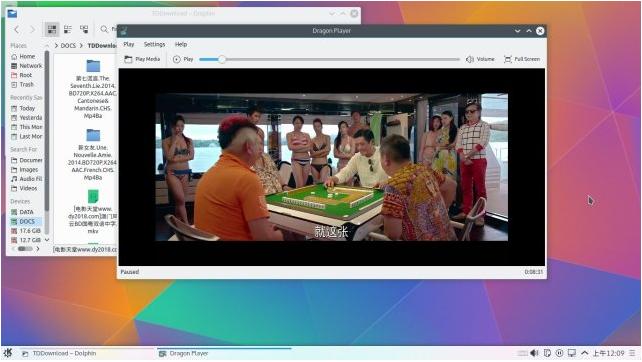Go forward in Dolphin's navigation history

pos(32,29)
